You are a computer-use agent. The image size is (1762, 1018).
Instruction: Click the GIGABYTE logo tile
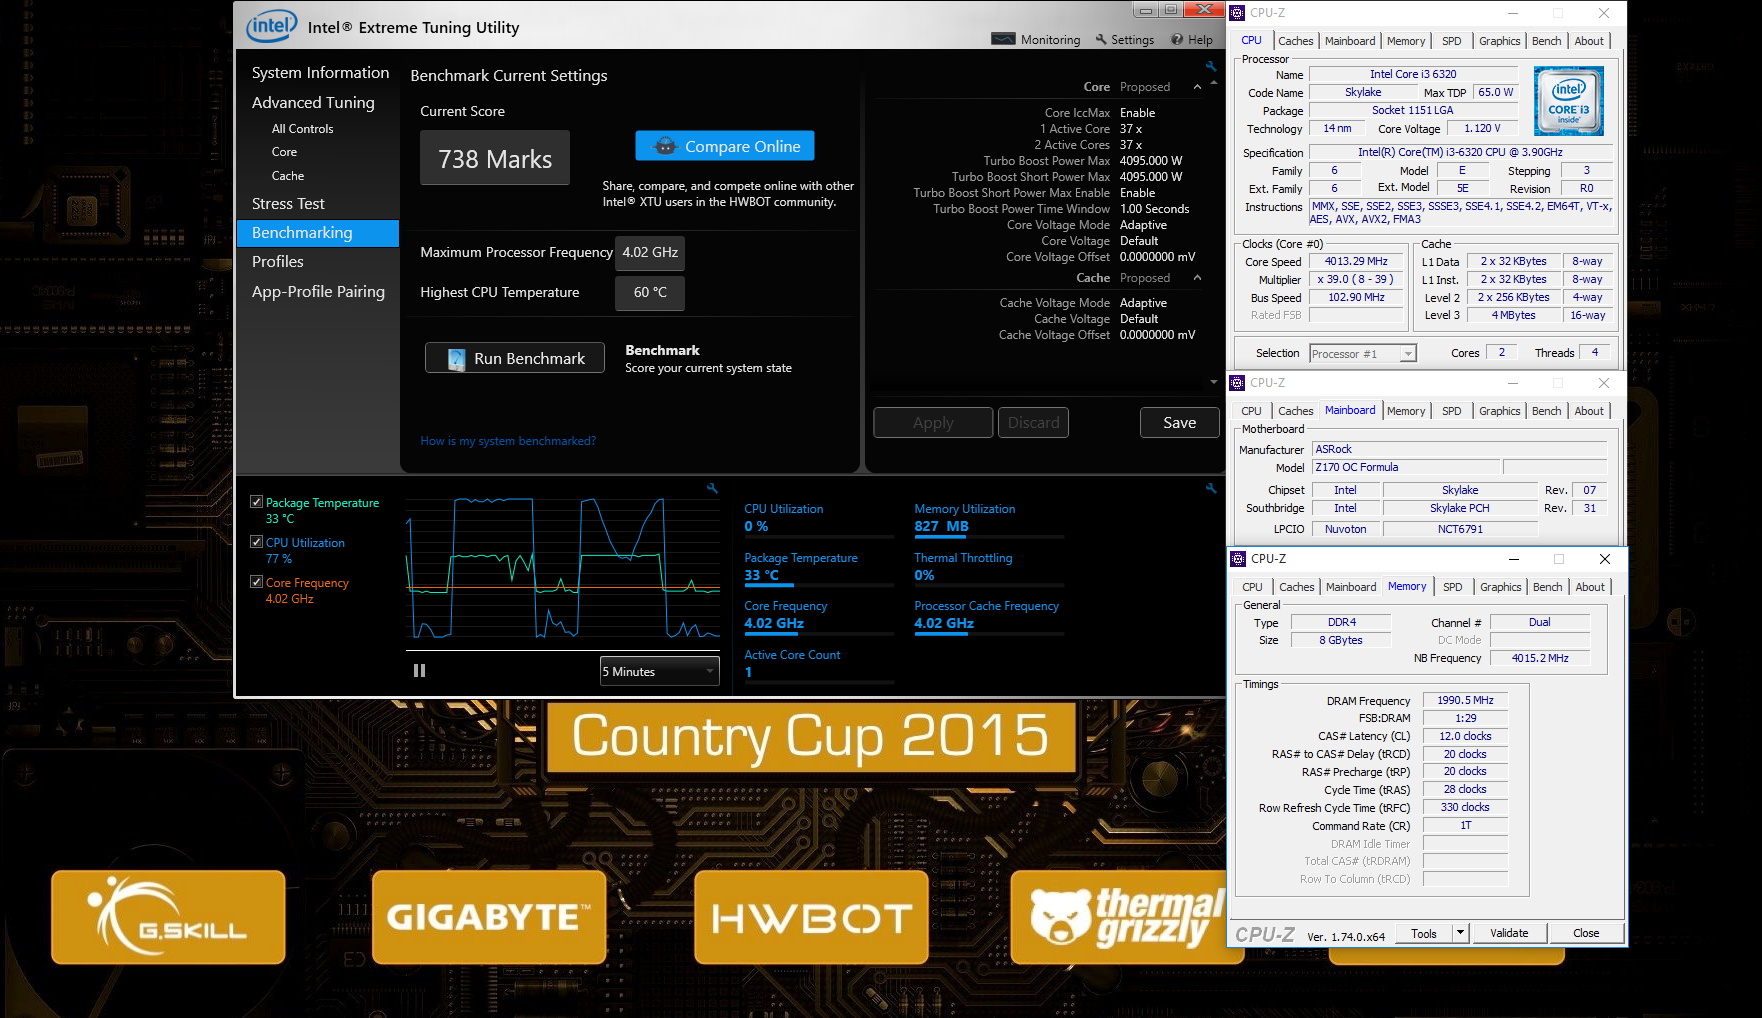click(x=489, y=917)
